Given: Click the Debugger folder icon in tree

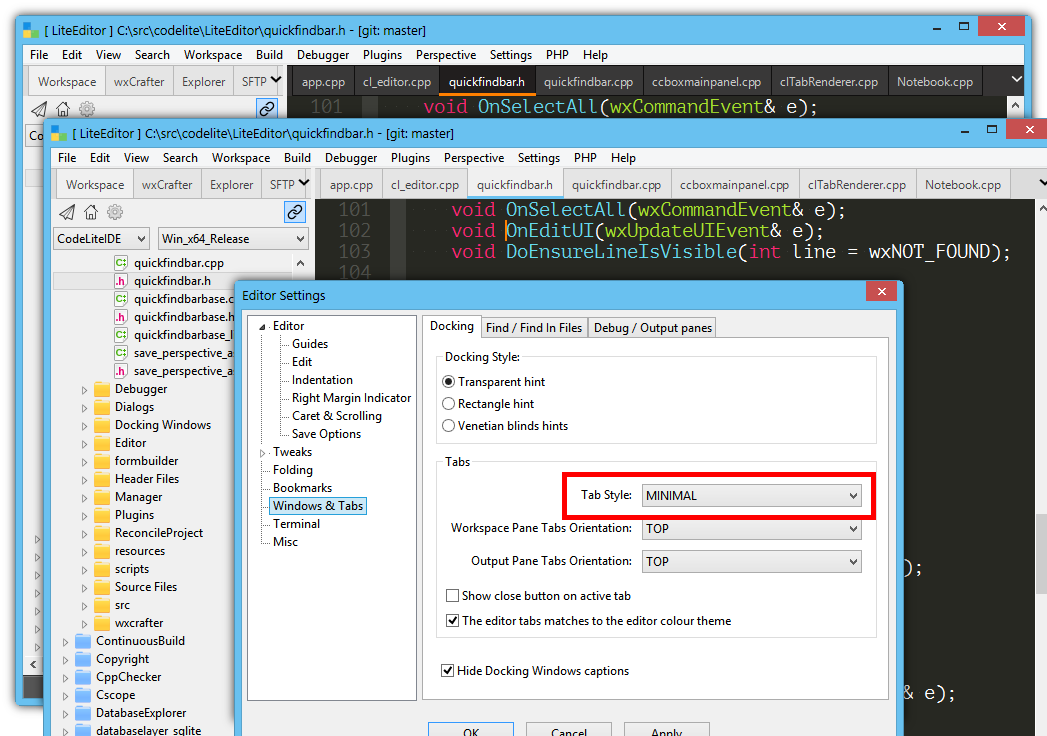Looking at the screenshot, I should (102, 389).
